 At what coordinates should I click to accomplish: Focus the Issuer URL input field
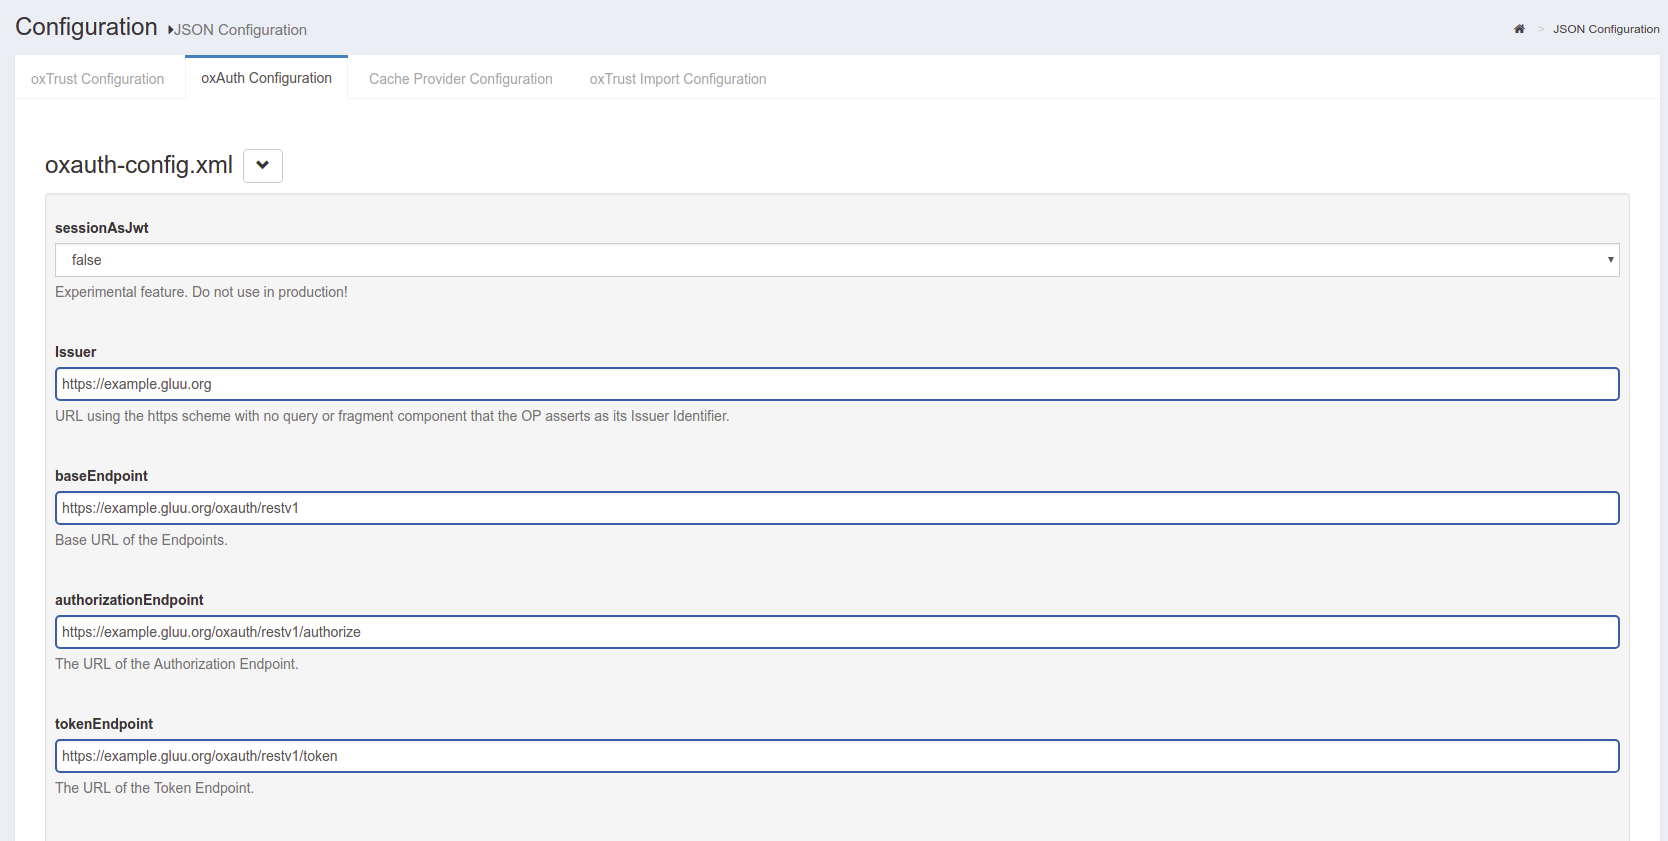(836, 384)
